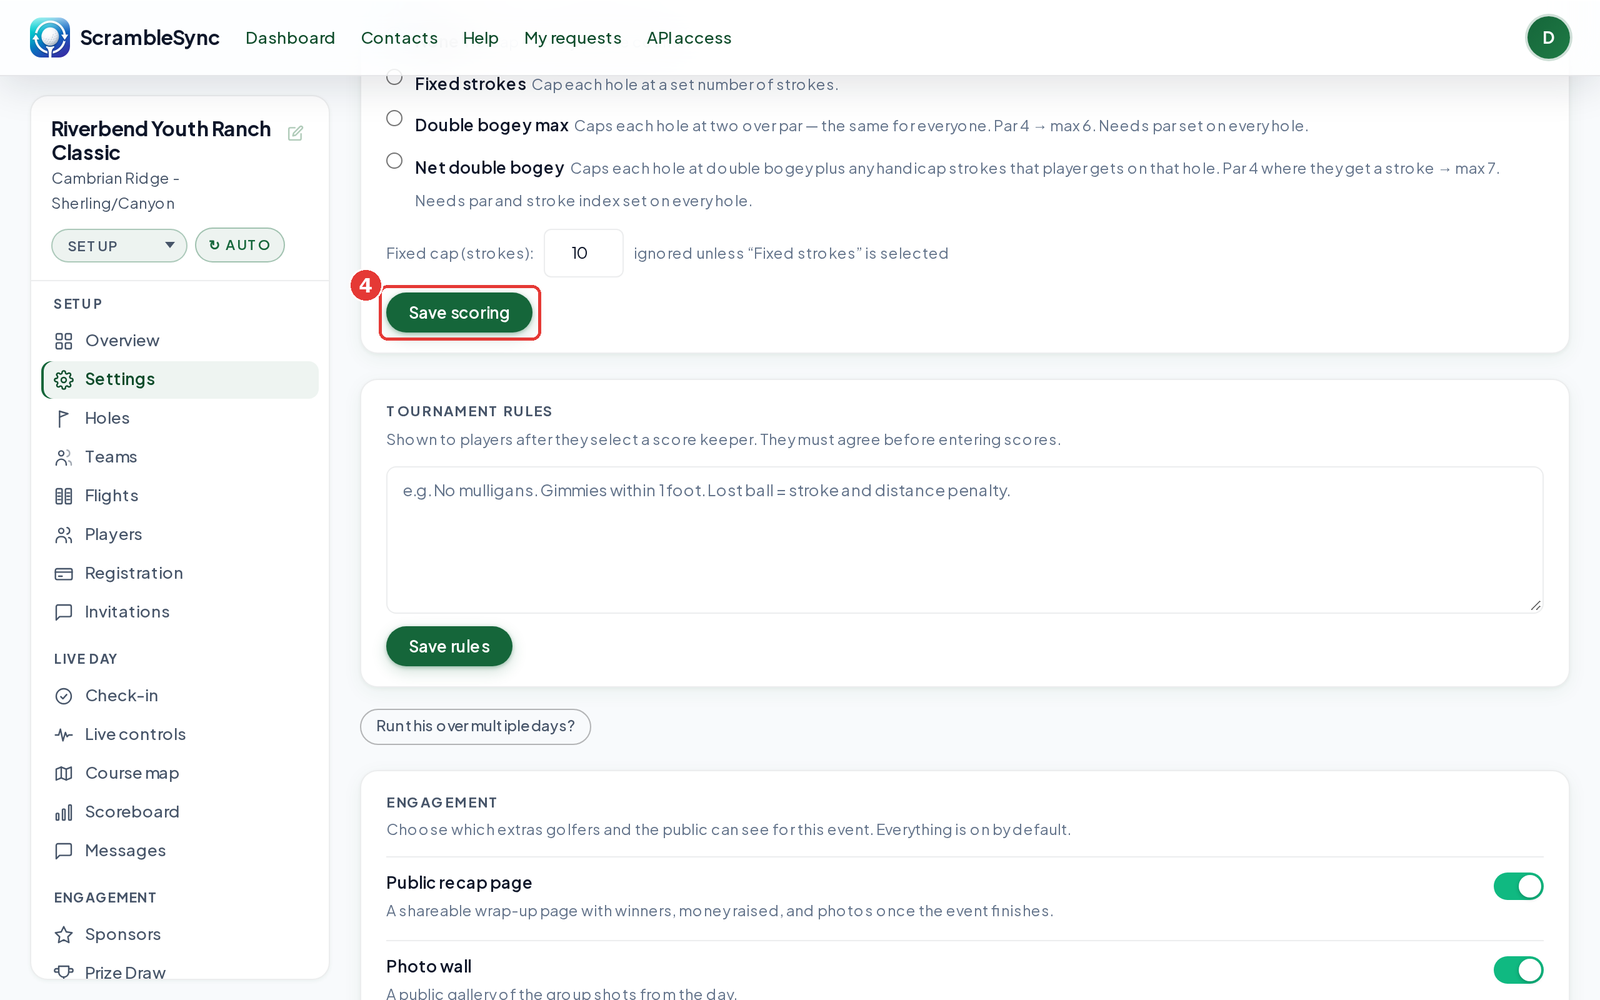
Task: Click the Live controls pulse icon
Action: 64,735
